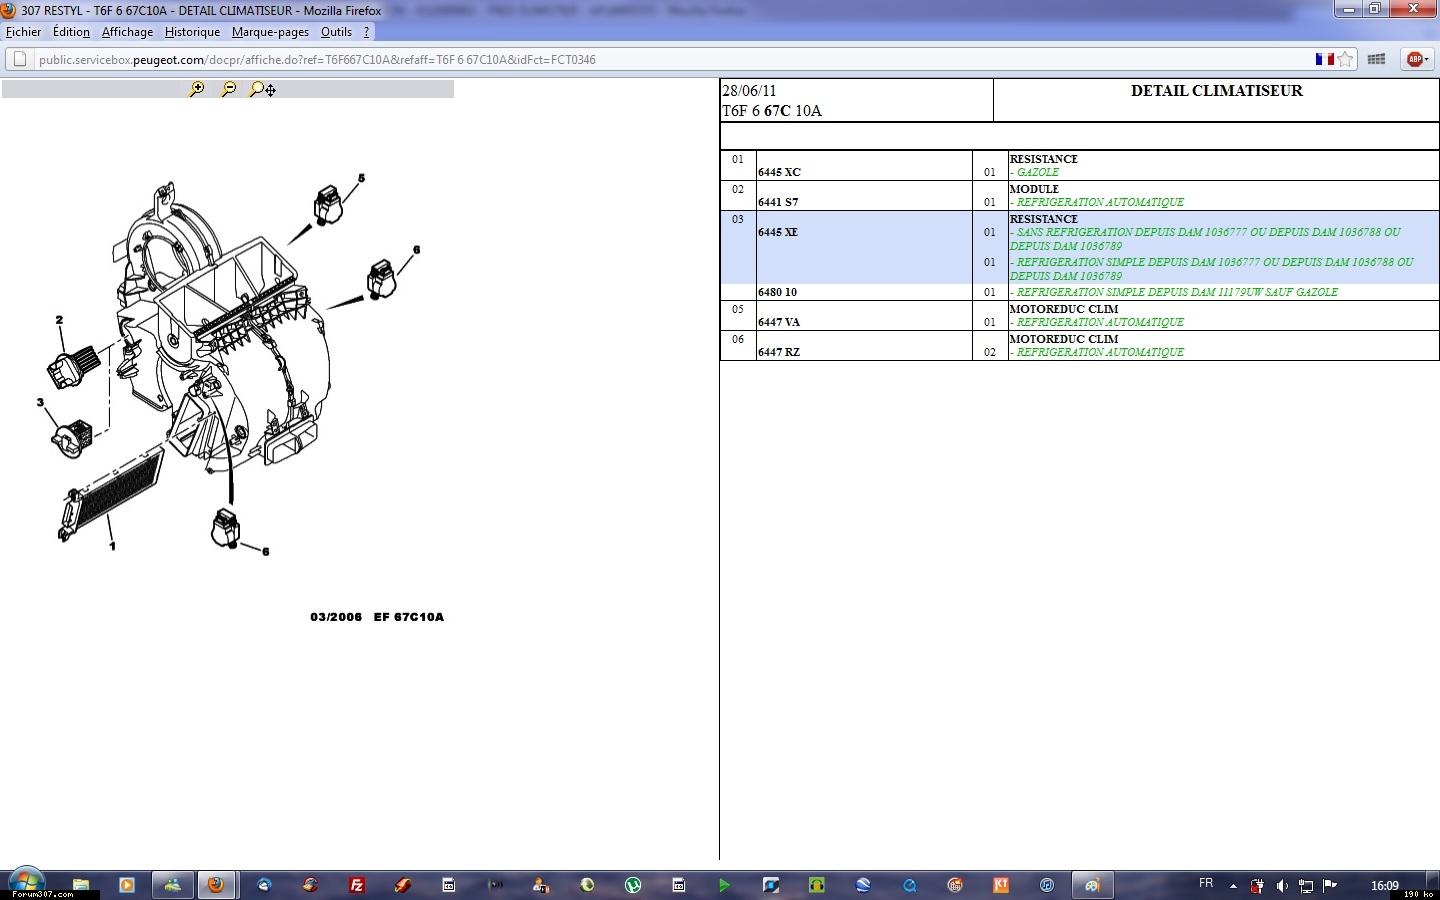1440x900 pixels.
Task: Click the page identity icon in URL bar
Action: coord(20,59)
